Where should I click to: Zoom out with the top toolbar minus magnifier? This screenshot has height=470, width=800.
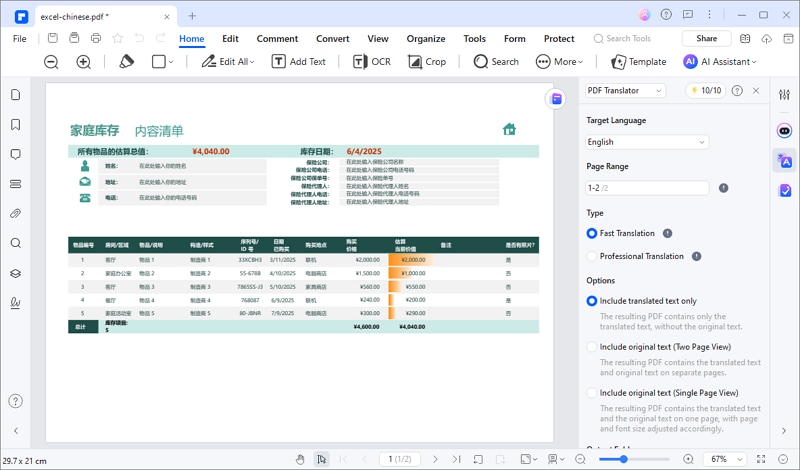tap(51, 62)
